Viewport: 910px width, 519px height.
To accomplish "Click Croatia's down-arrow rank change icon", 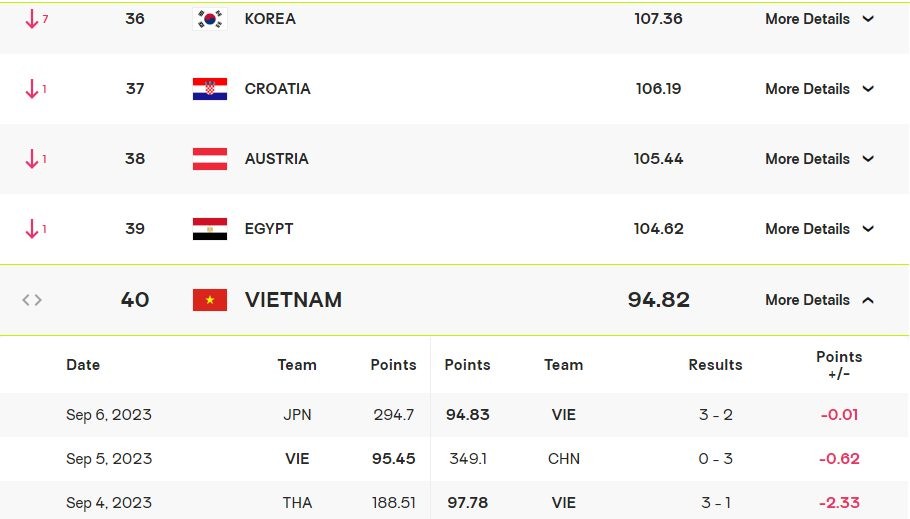I will 32,89.
